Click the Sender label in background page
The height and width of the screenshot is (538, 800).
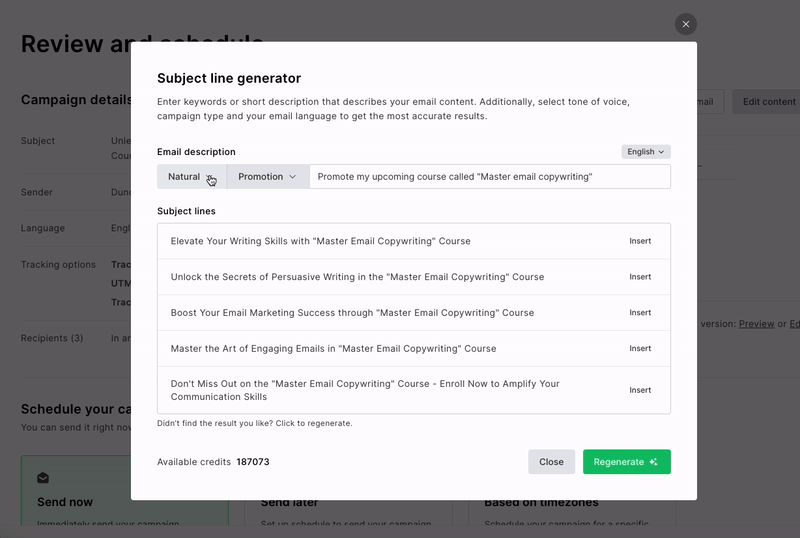click(37, 192)
